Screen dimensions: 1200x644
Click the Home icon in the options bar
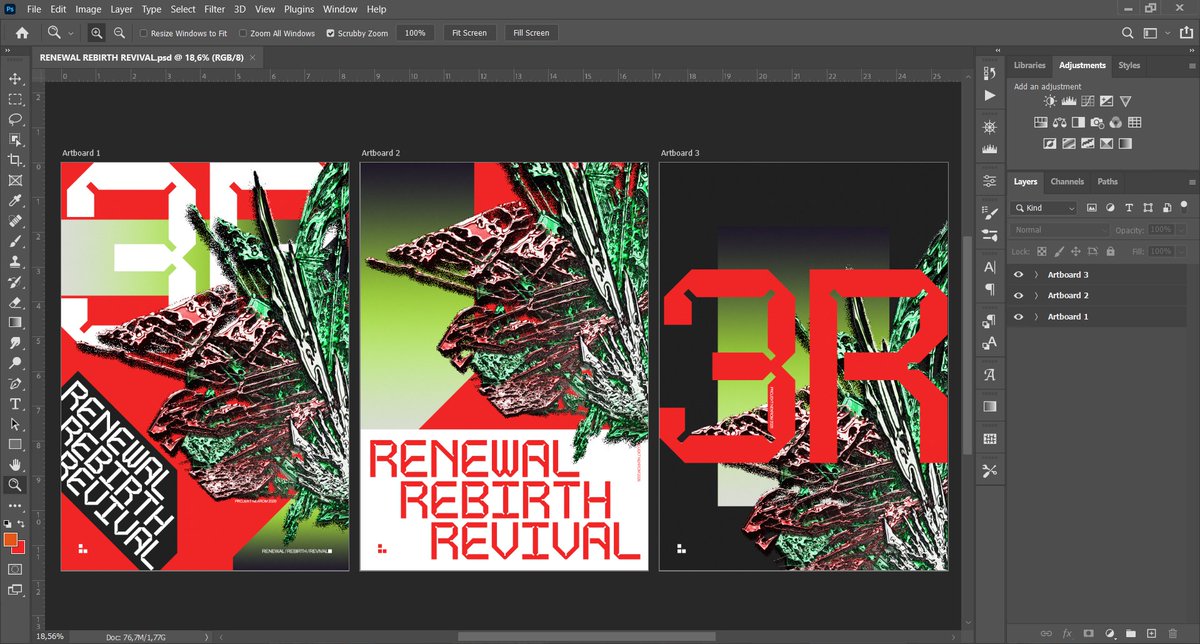tap(22, 33)
